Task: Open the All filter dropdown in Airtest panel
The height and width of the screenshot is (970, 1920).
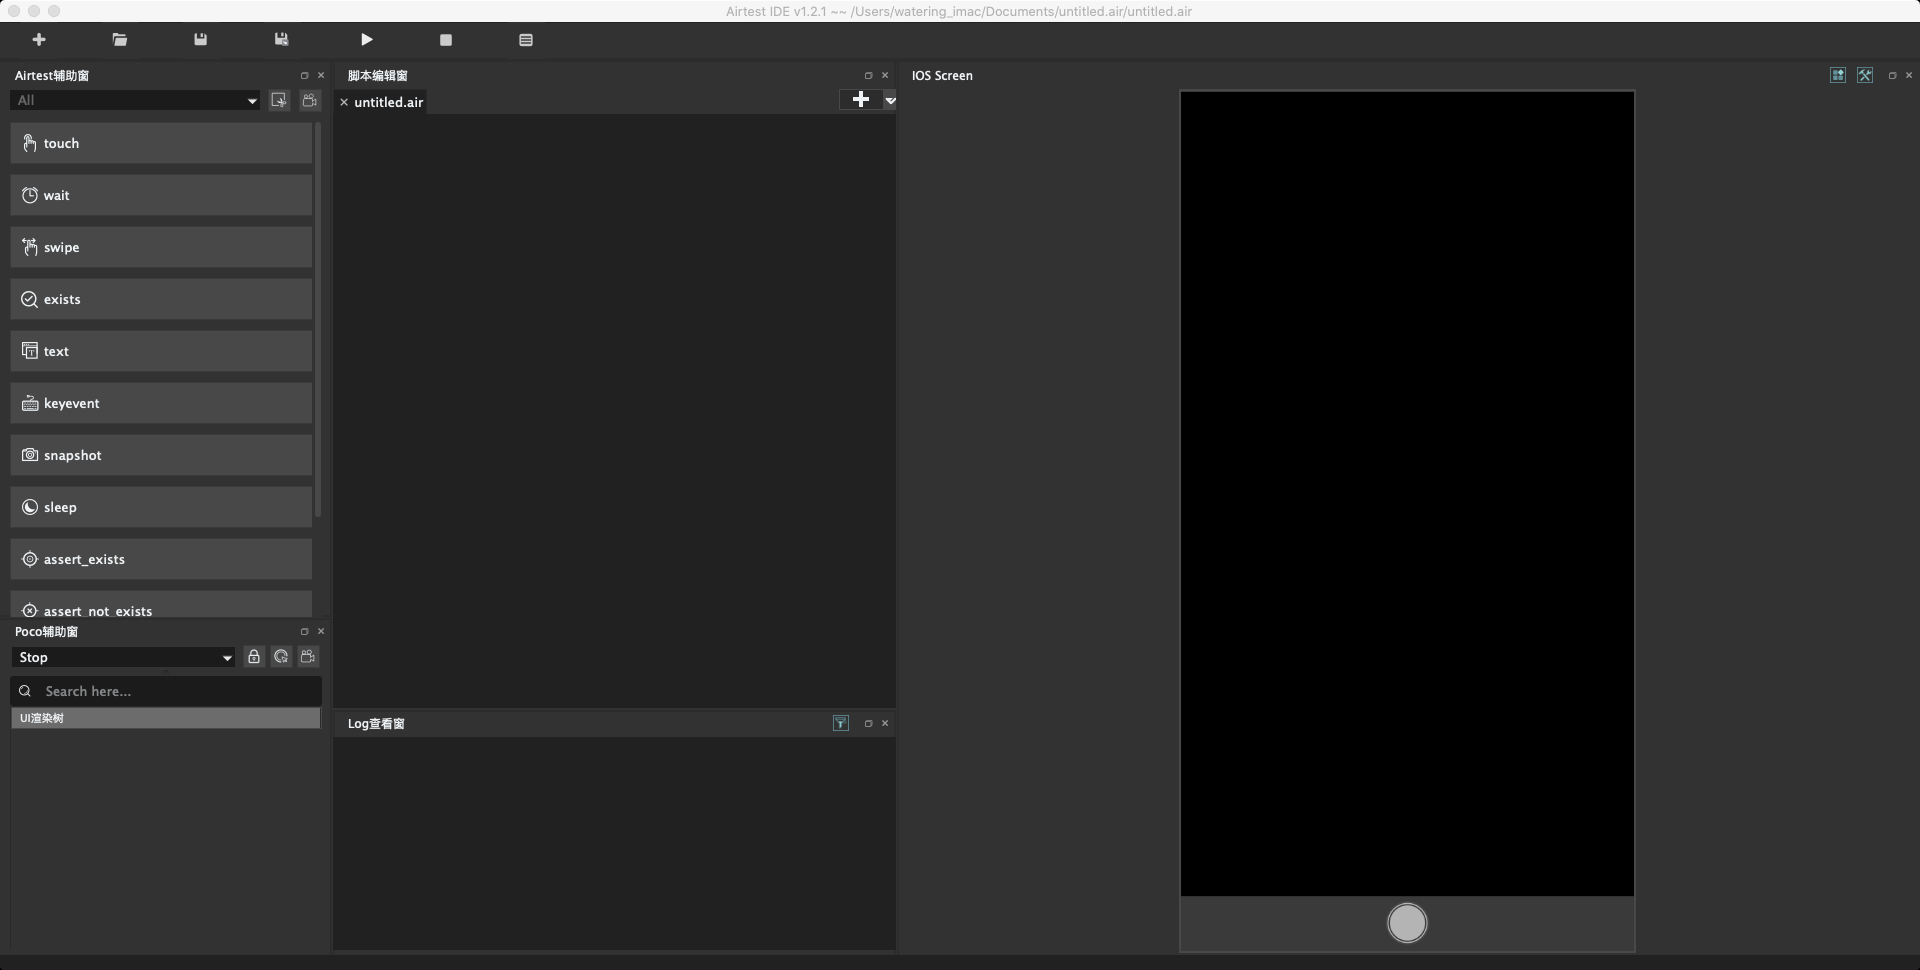Action: (135, 100)
